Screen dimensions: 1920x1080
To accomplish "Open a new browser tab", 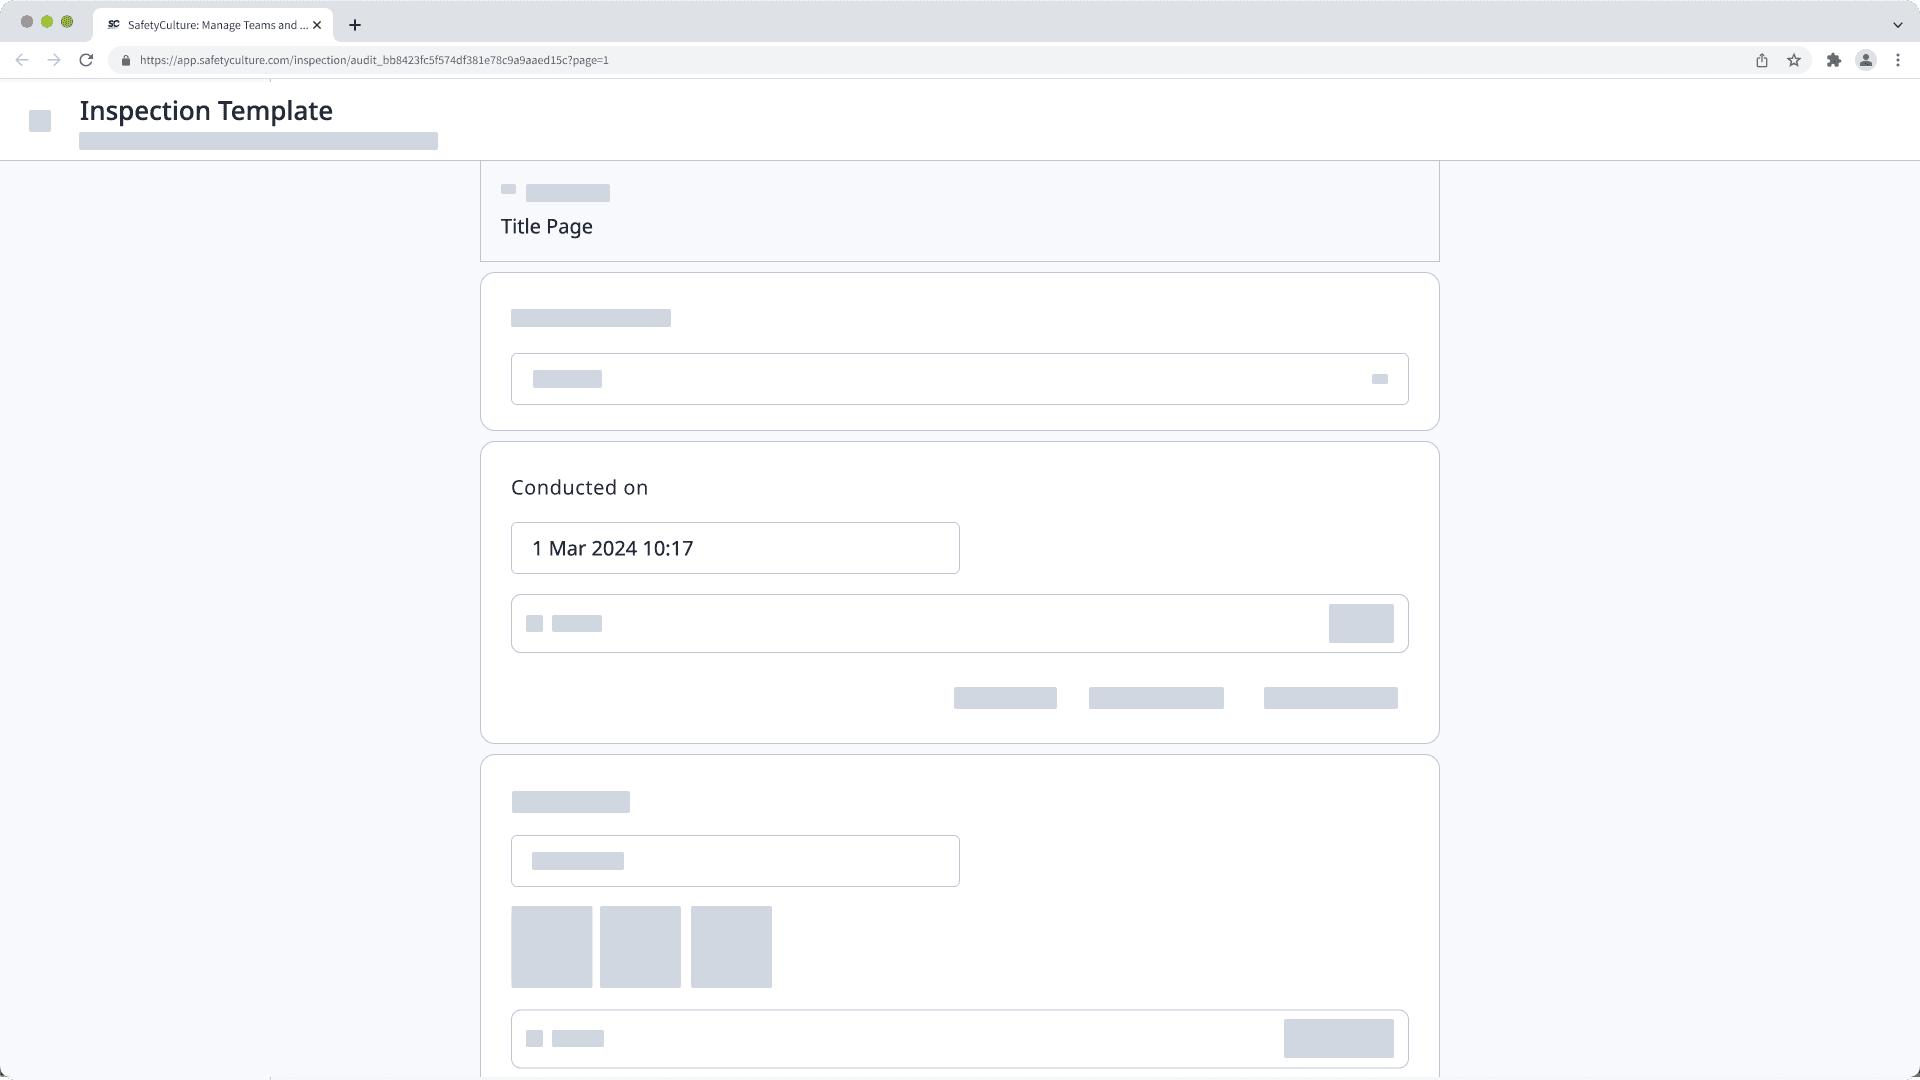I will tap(354, 25).
